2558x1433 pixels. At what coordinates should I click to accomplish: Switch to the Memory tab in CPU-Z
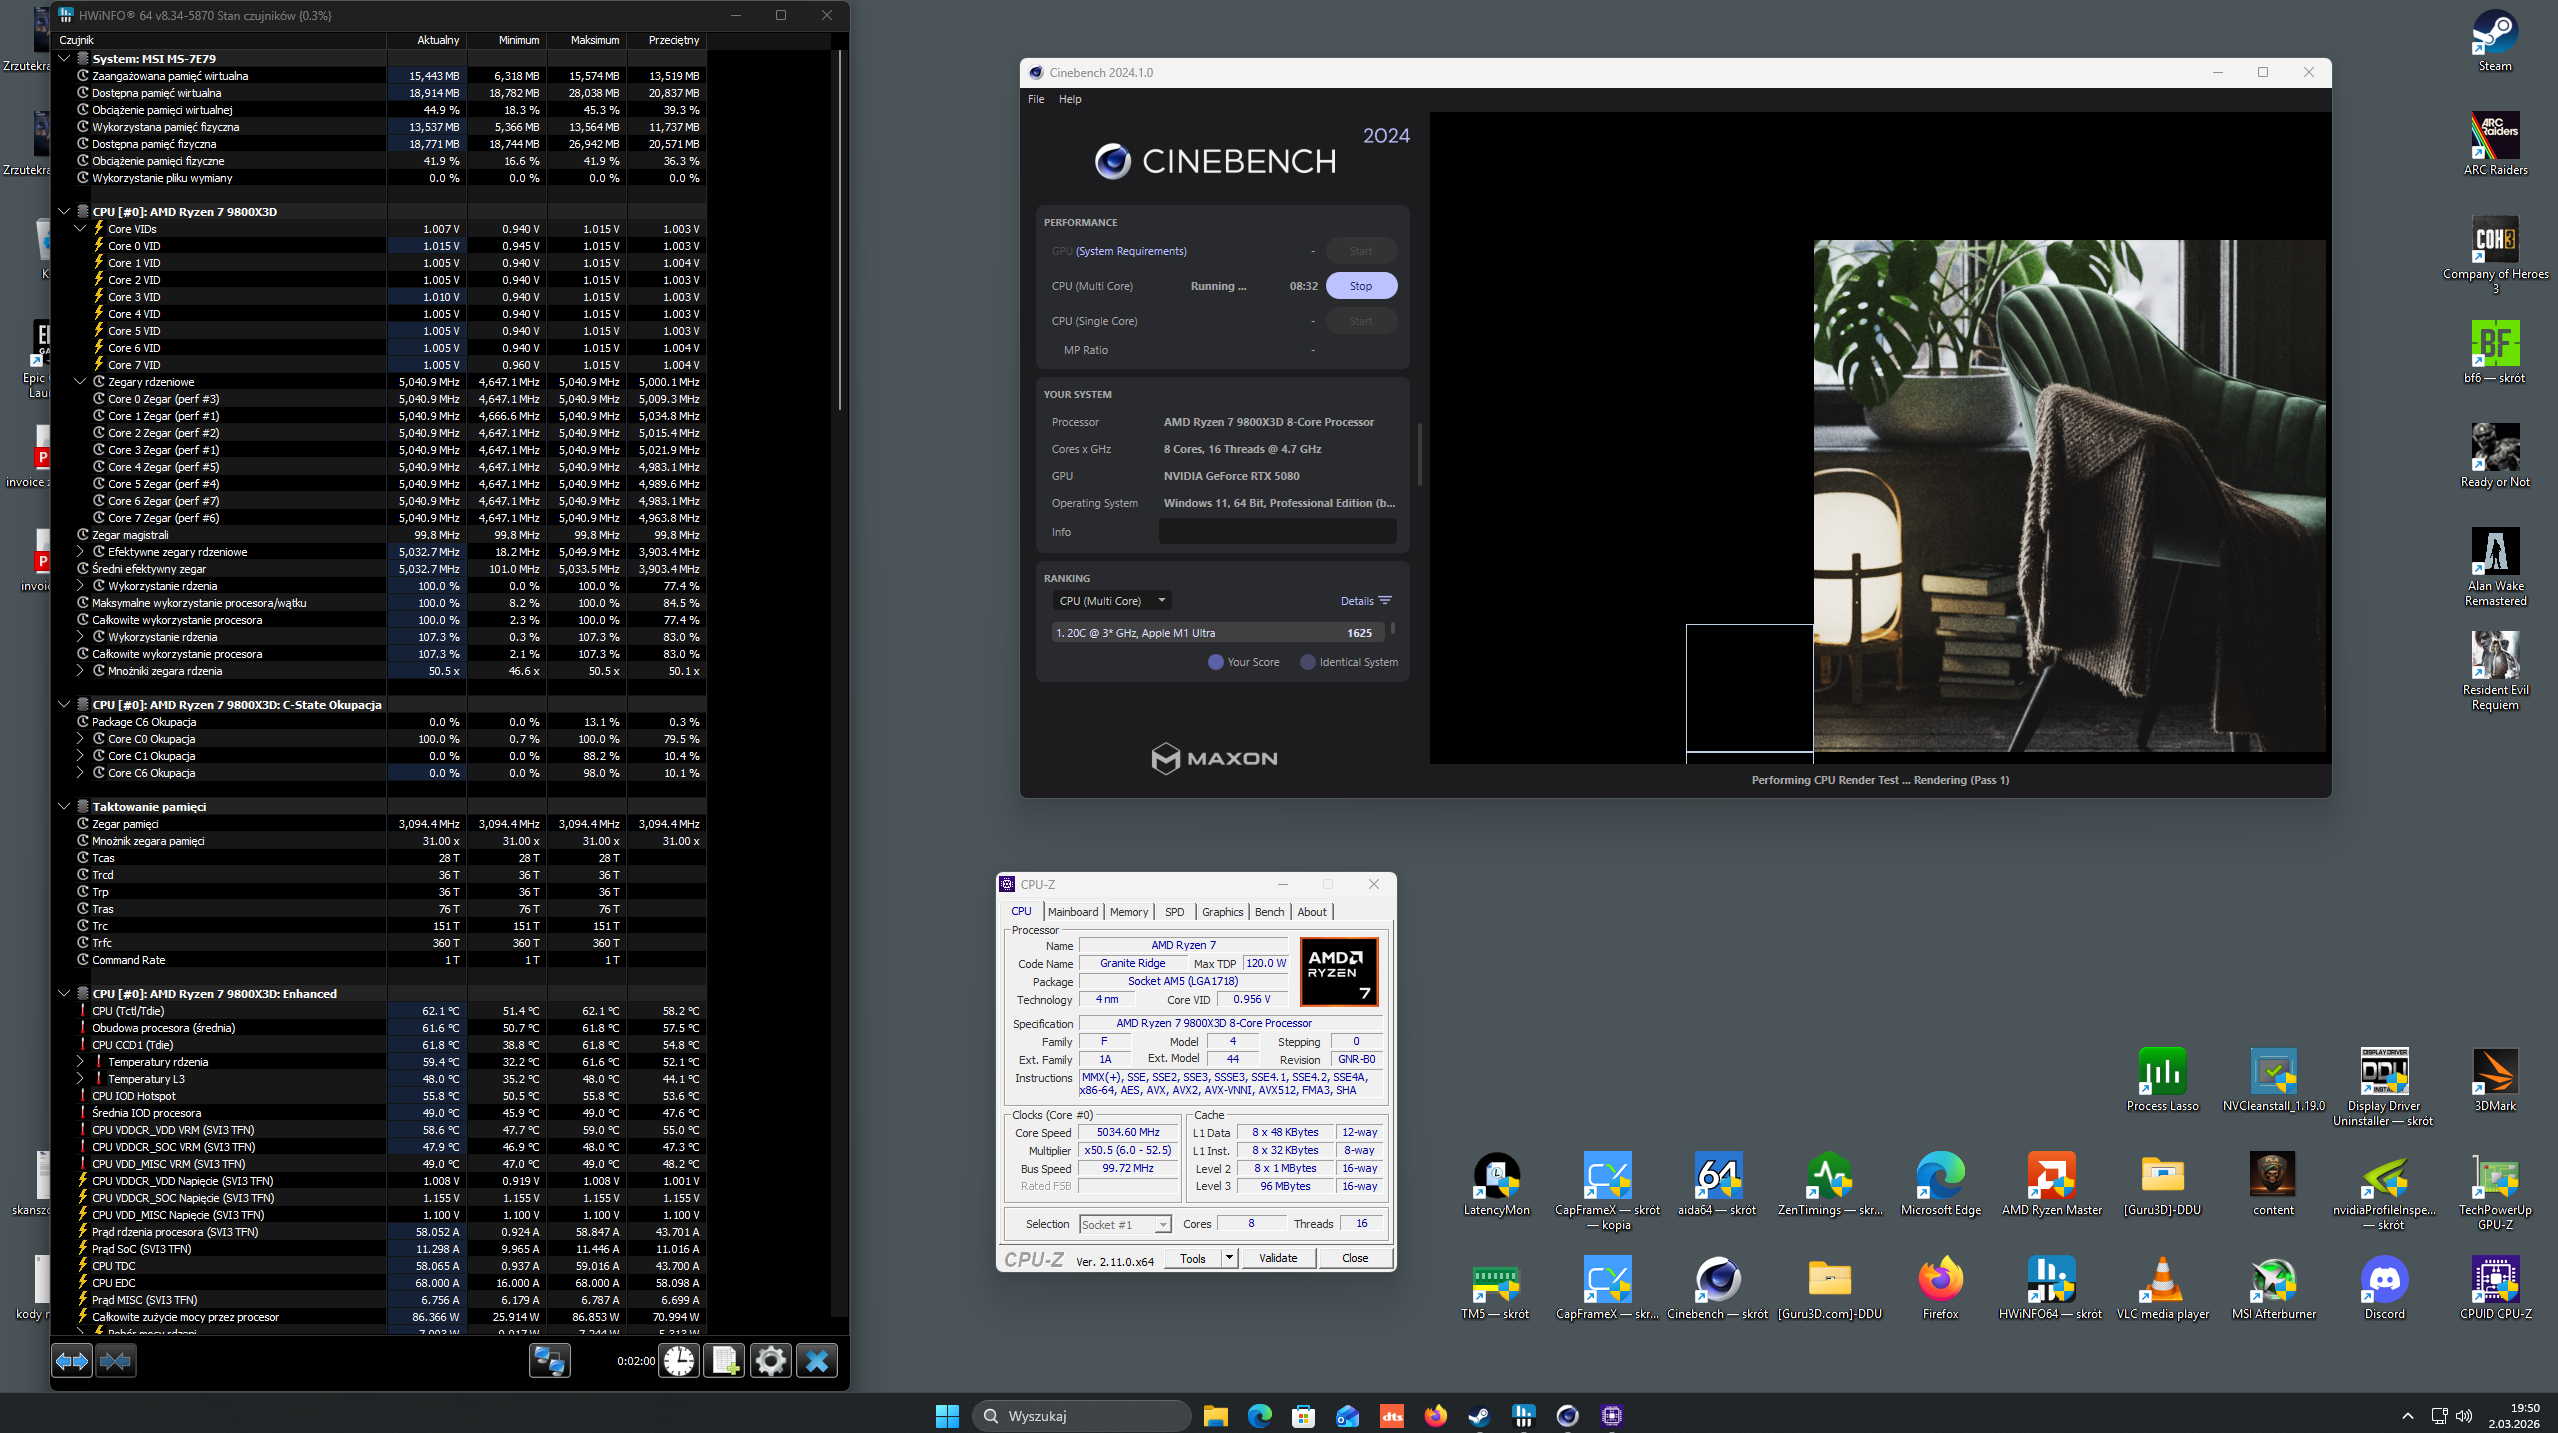pos(1128,912)
